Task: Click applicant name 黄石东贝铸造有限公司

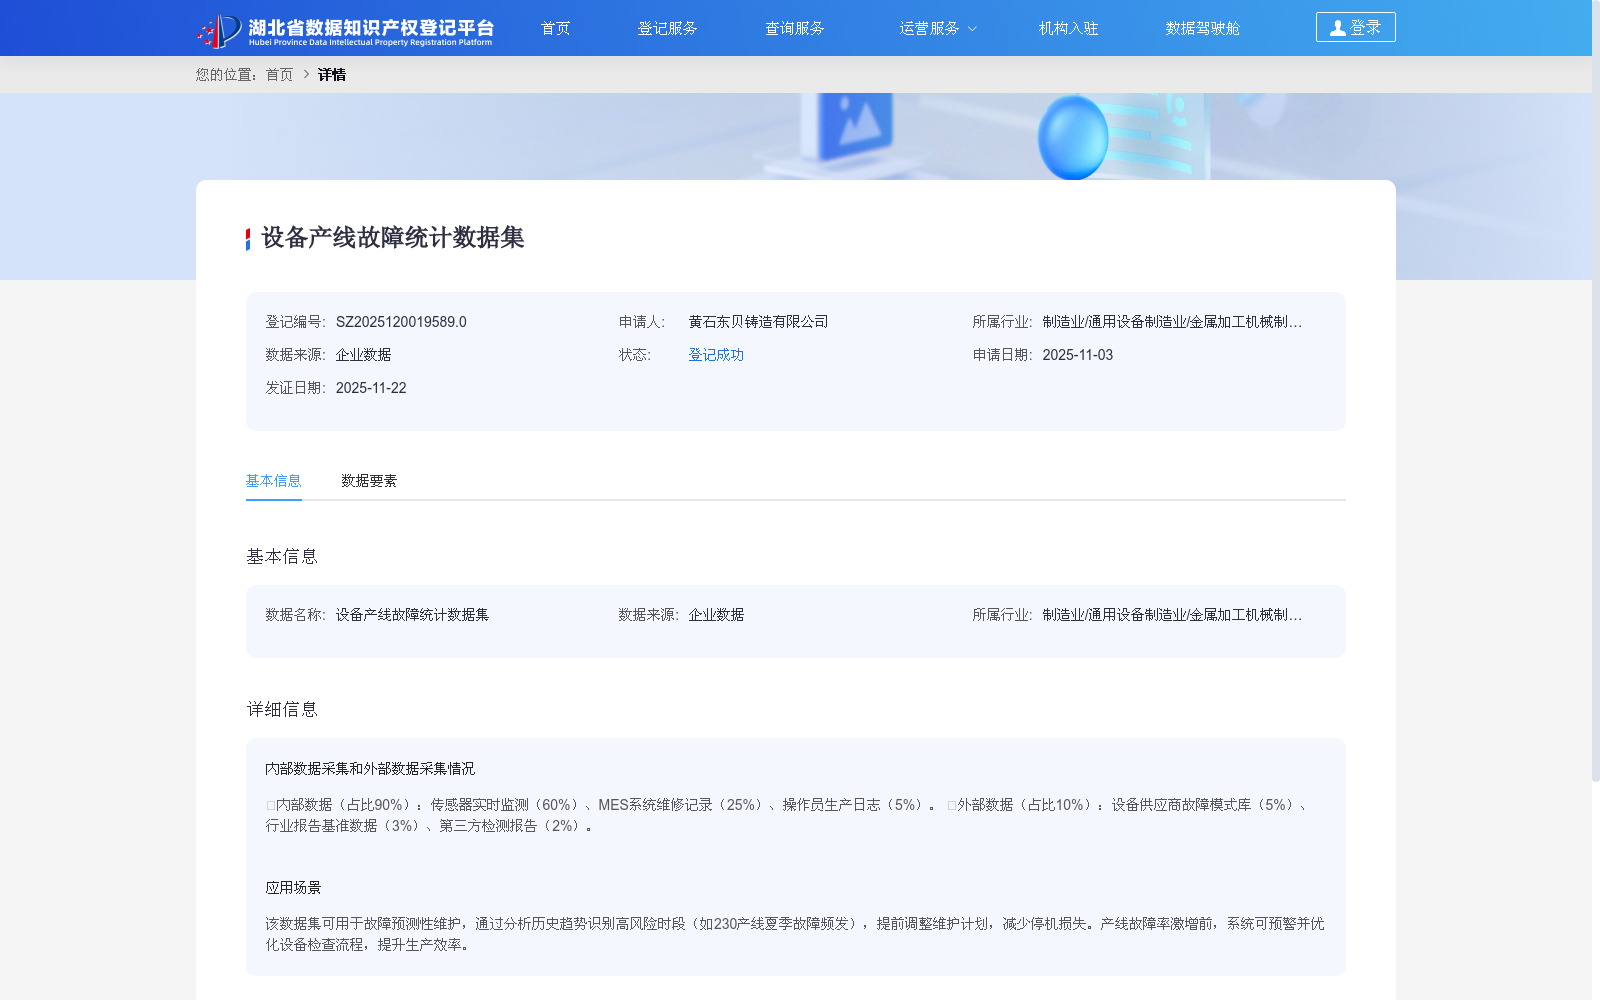Action: tap(758, 322)
